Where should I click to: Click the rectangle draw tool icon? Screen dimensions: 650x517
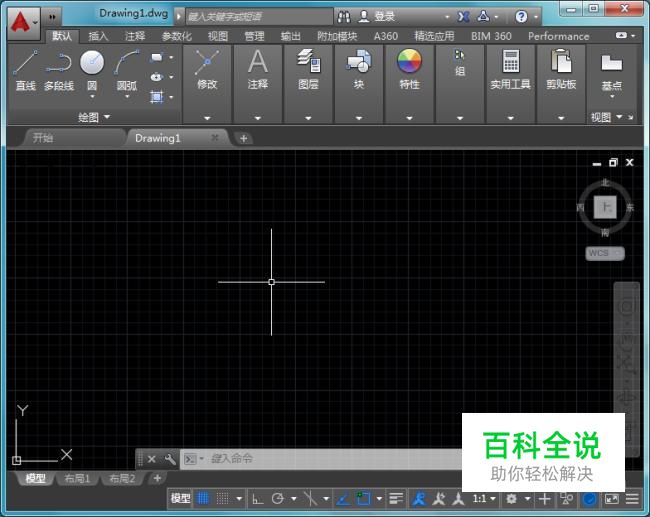point(157,57)
